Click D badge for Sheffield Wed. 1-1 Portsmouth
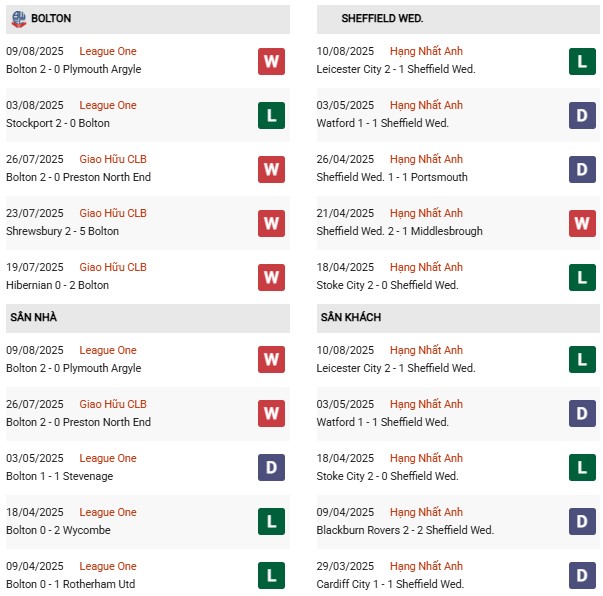Screen dimensions: 603x596 pos(582,169)
